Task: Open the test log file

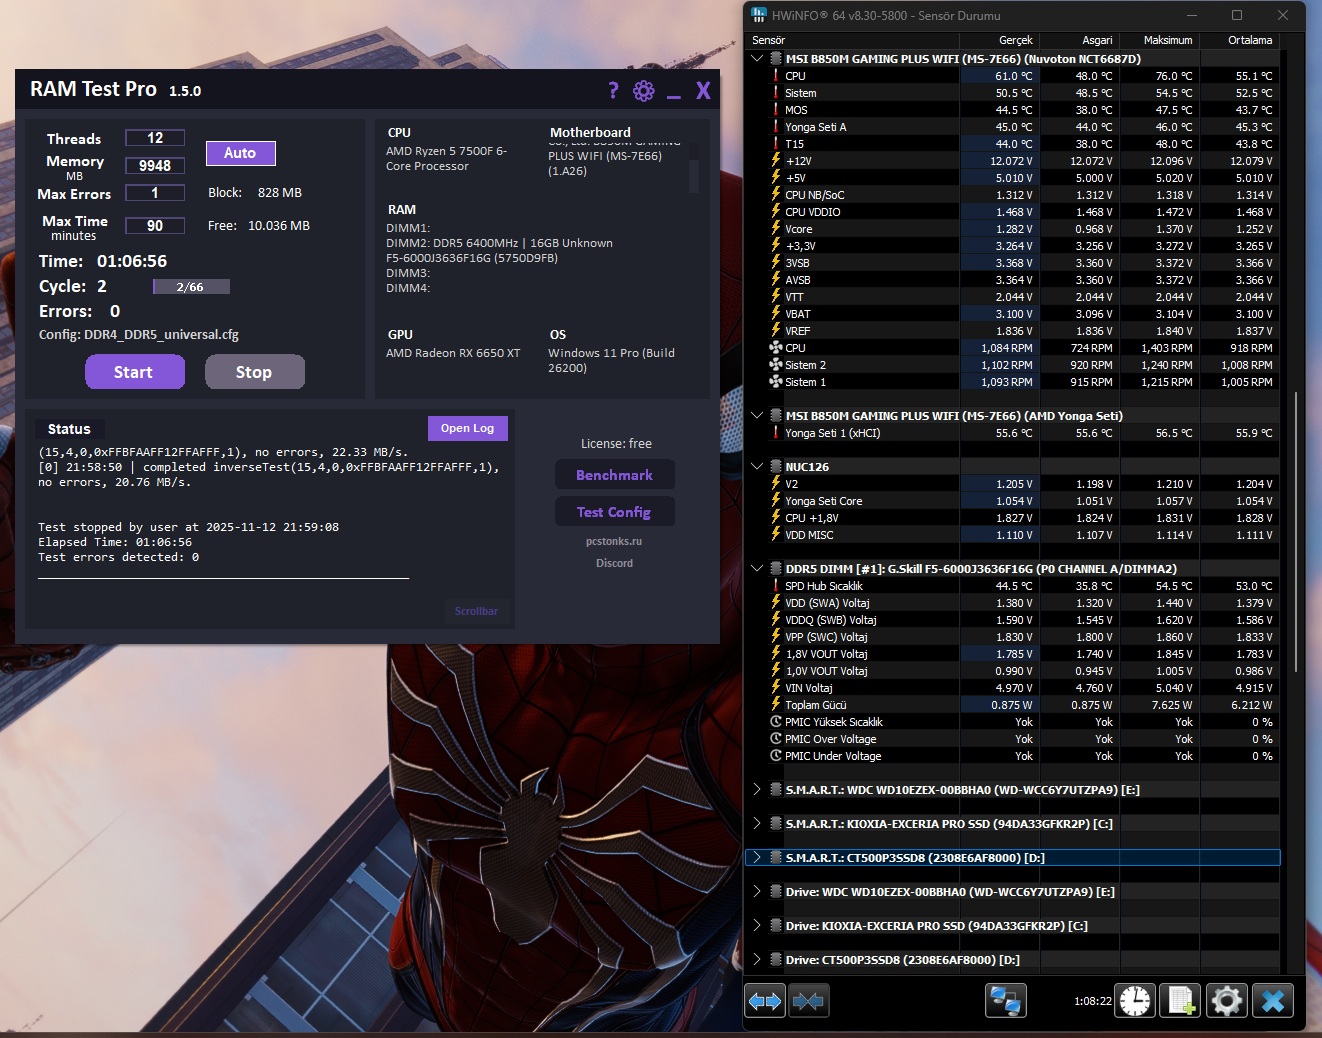Action: tap(467, 428)
